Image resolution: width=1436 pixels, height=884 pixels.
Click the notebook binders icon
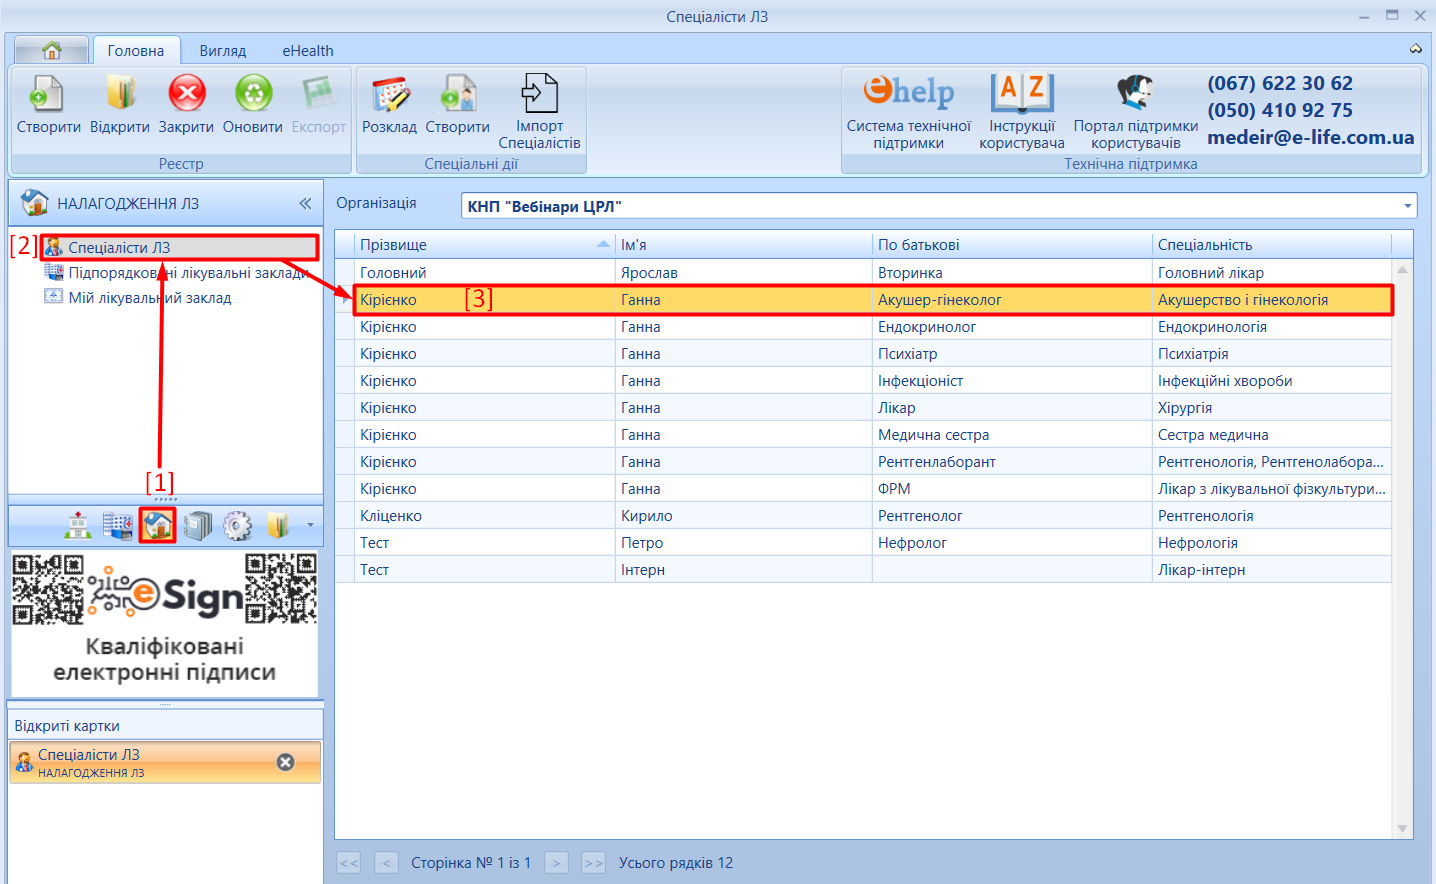tap(198, 525)
